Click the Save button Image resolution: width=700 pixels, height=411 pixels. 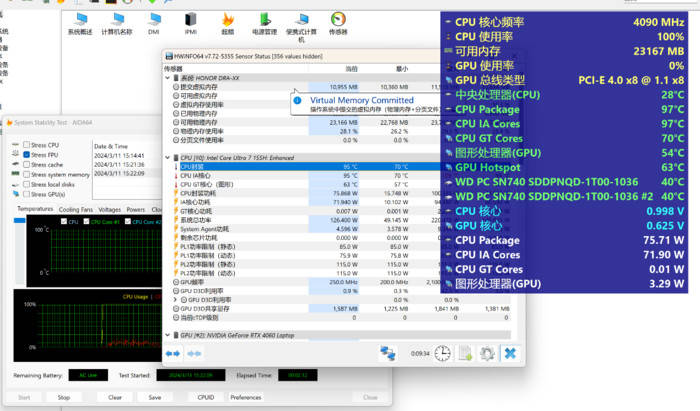pos(155,397)
